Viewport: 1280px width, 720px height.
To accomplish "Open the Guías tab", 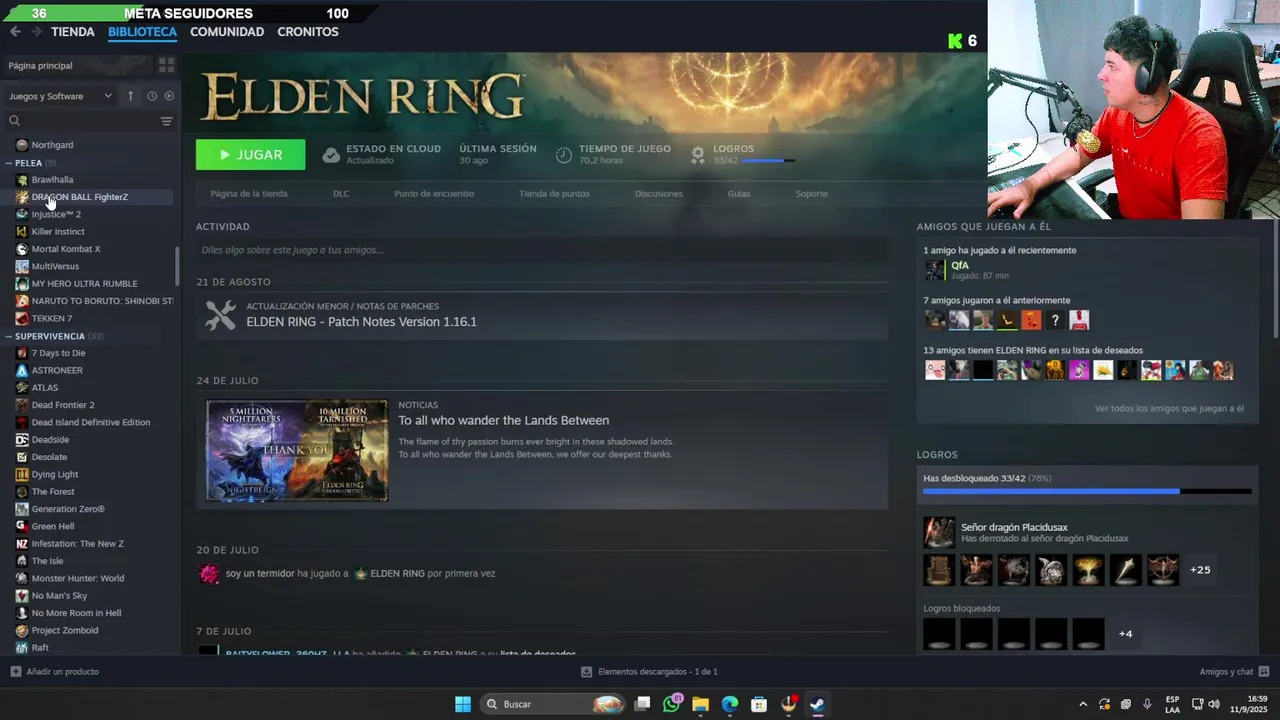I will click(739, 194).
